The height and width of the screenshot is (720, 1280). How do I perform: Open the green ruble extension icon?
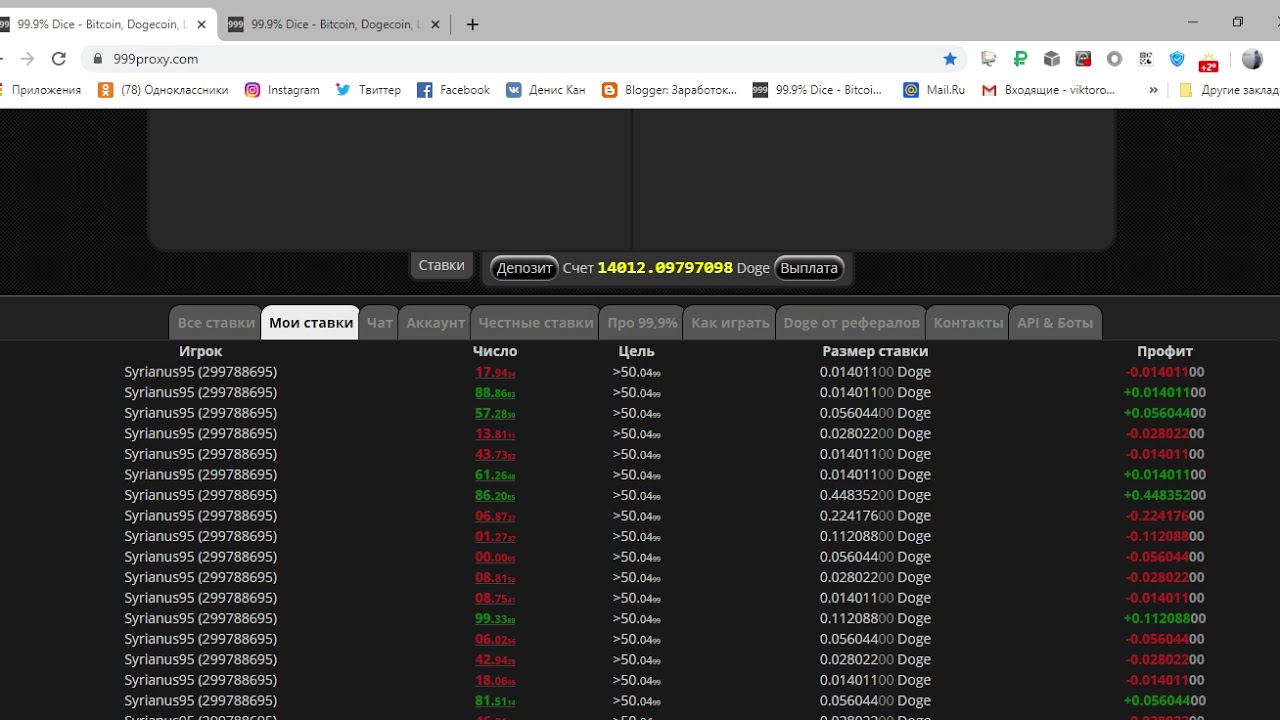[1020, 59]
